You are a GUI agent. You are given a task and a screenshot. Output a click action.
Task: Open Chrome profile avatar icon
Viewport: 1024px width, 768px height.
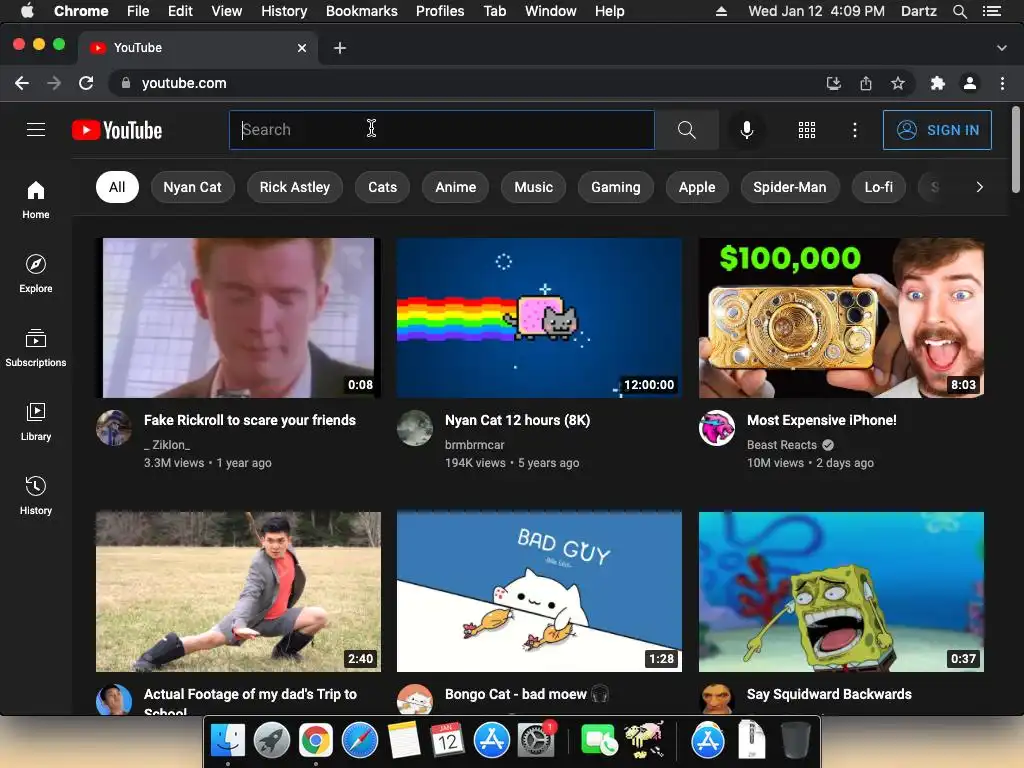pos(970,83)
